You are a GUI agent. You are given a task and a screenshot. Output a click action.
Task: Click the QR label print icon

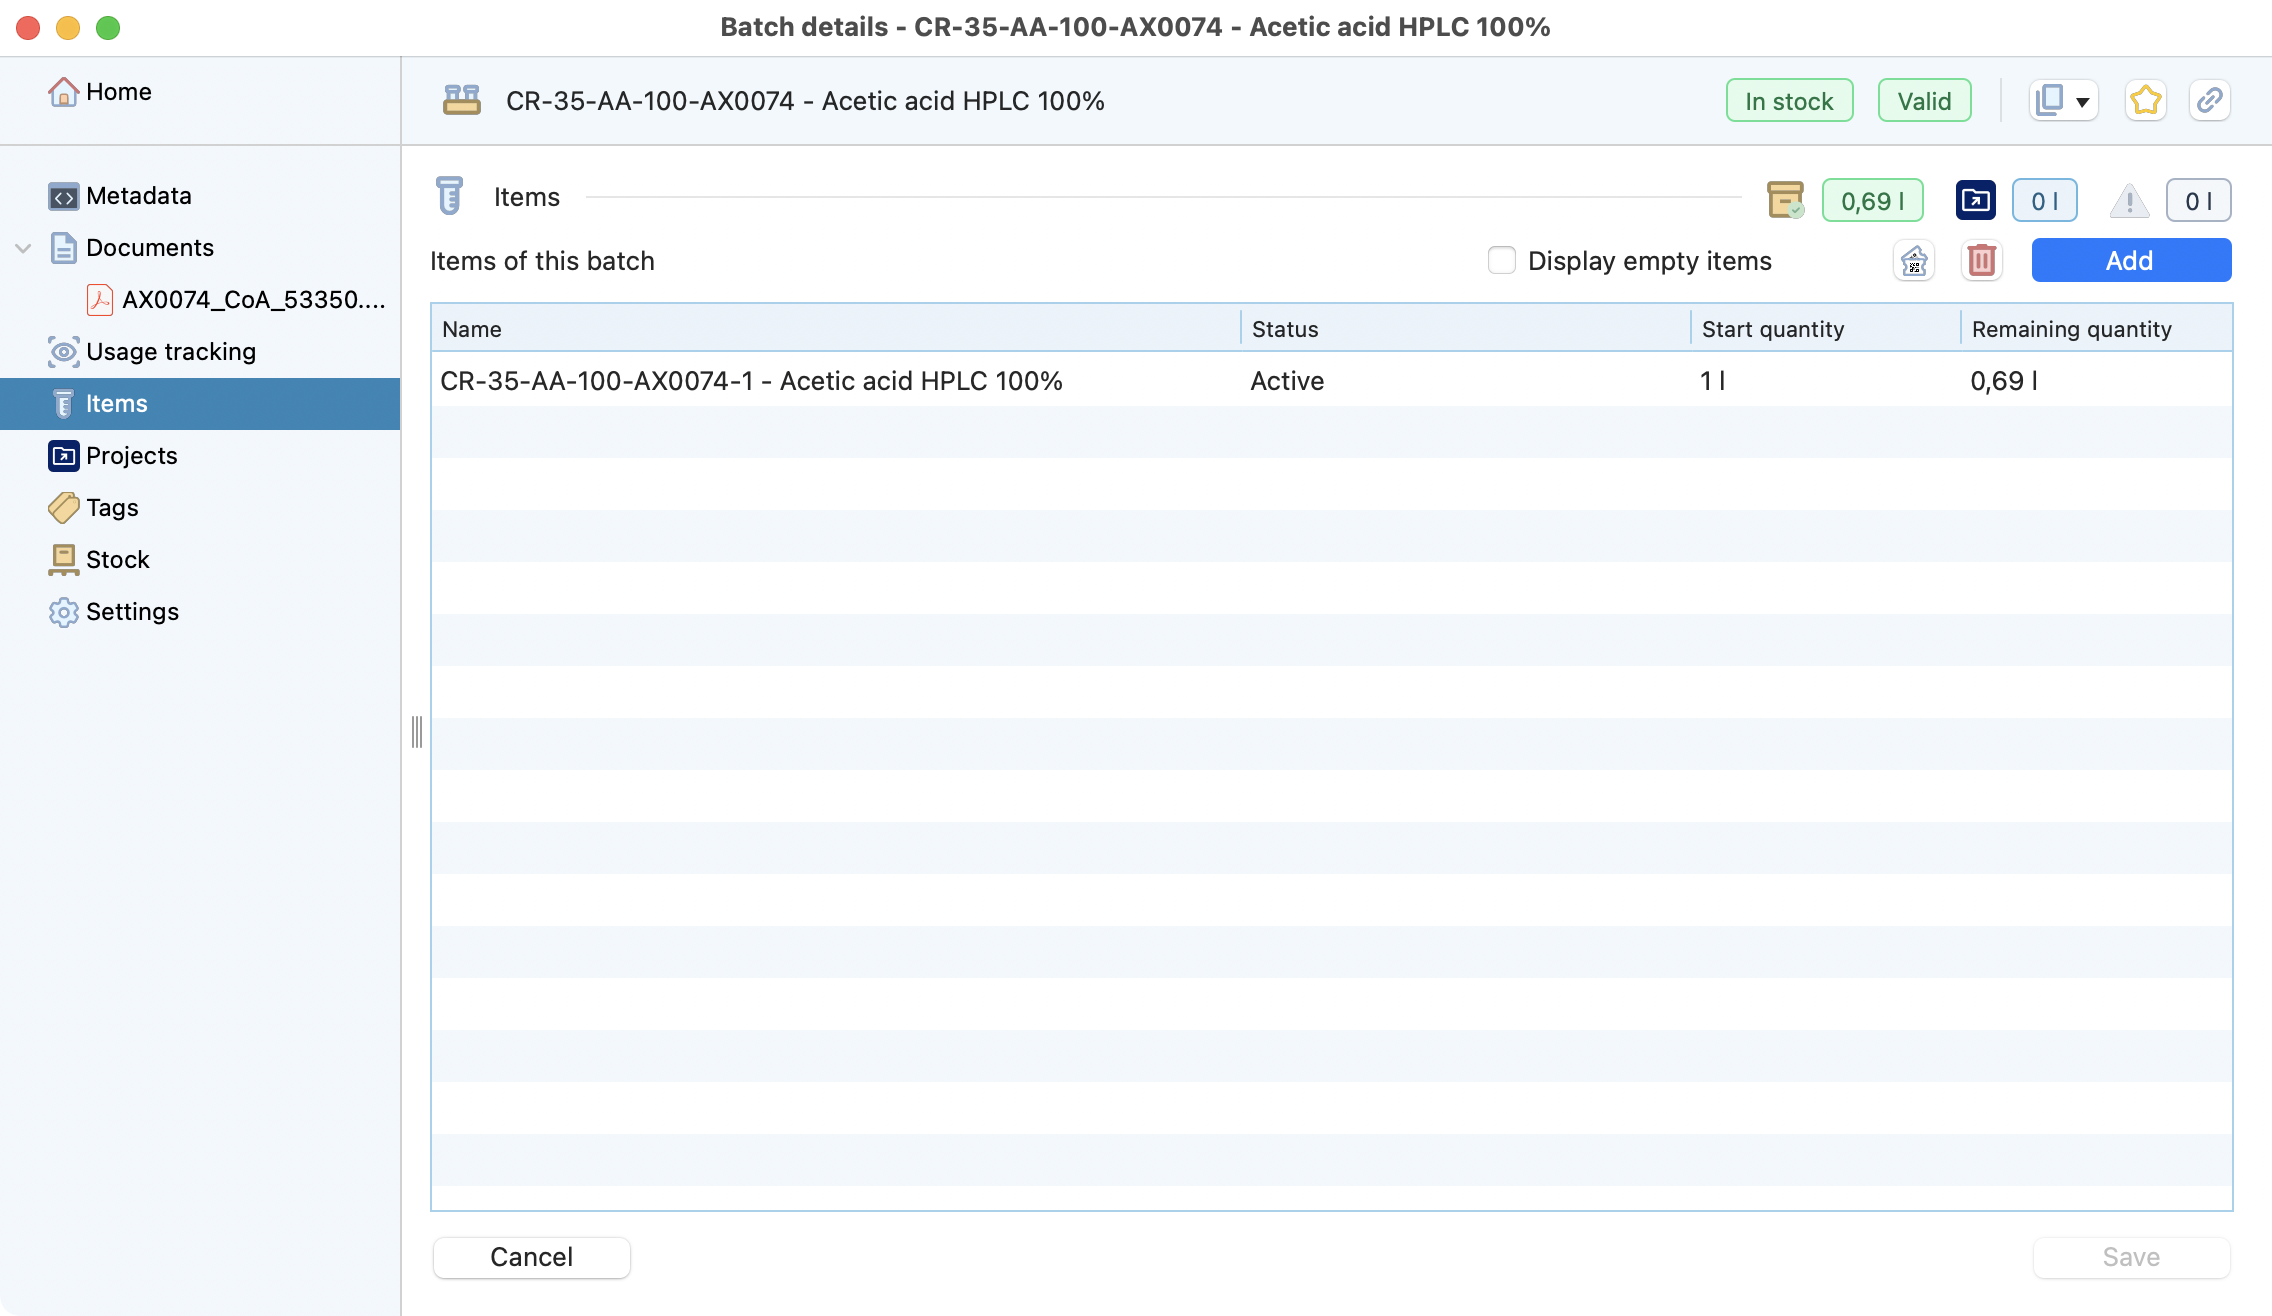[x=1914, y=261]
